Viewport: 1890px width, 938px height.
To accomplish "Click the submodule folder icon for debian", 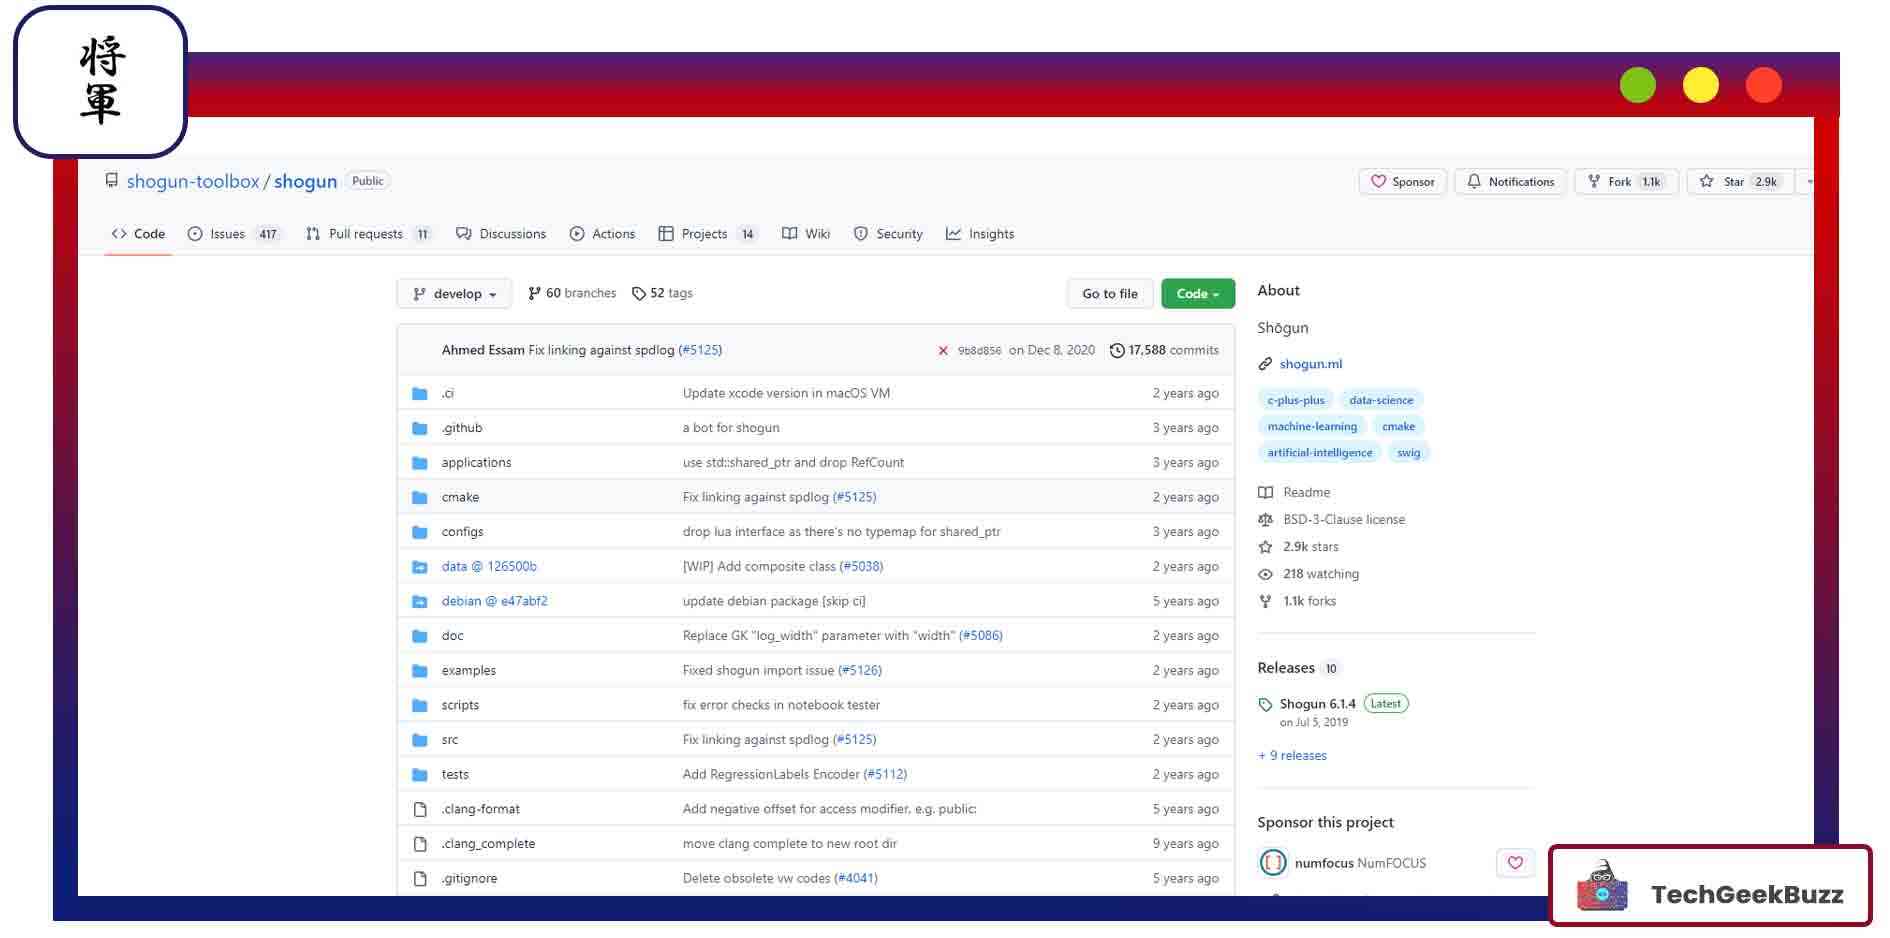I will pos(420,602).
